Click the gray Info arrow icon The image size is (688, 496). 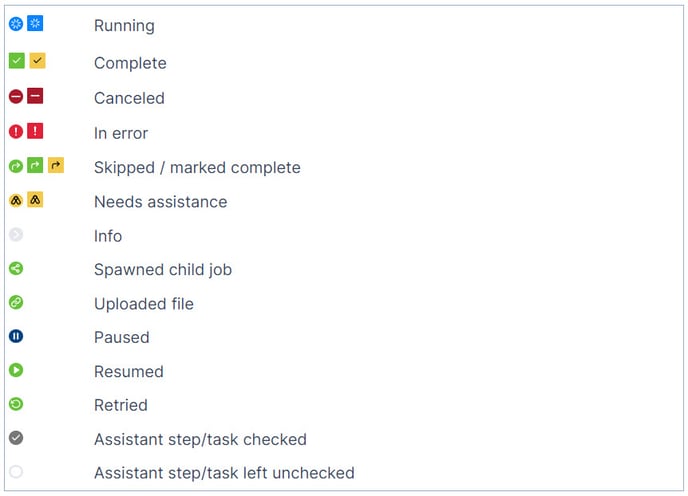click(x=16, y=234)
